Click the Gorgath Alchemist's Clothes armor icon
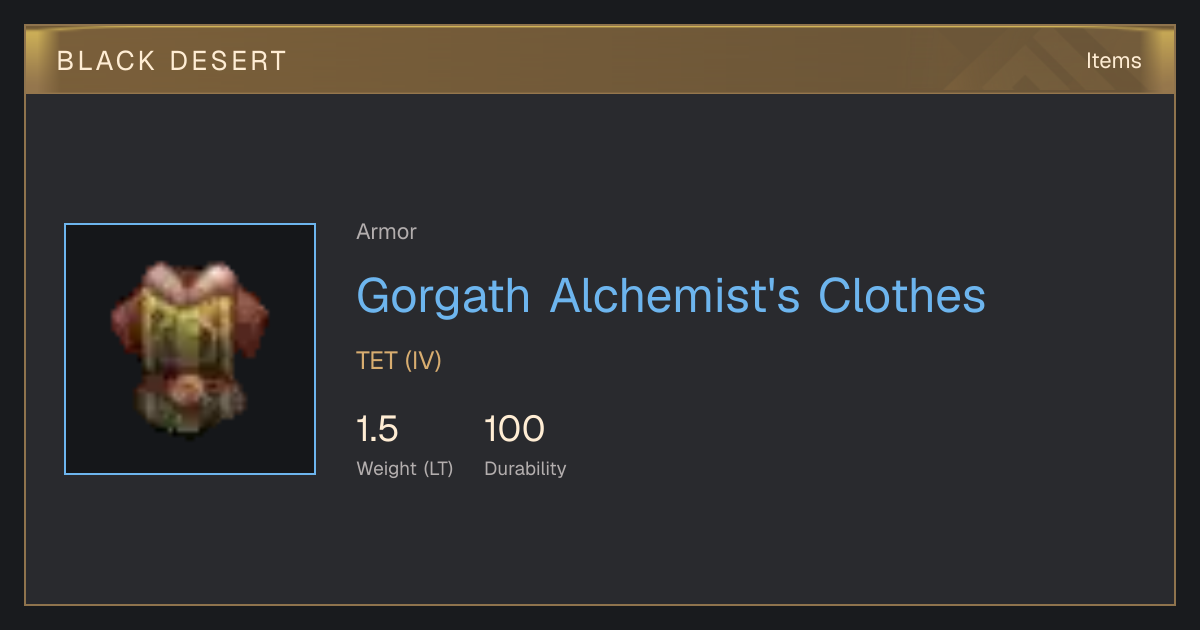The height and width of the screenshot is (630, 1200). click(190, 349)
